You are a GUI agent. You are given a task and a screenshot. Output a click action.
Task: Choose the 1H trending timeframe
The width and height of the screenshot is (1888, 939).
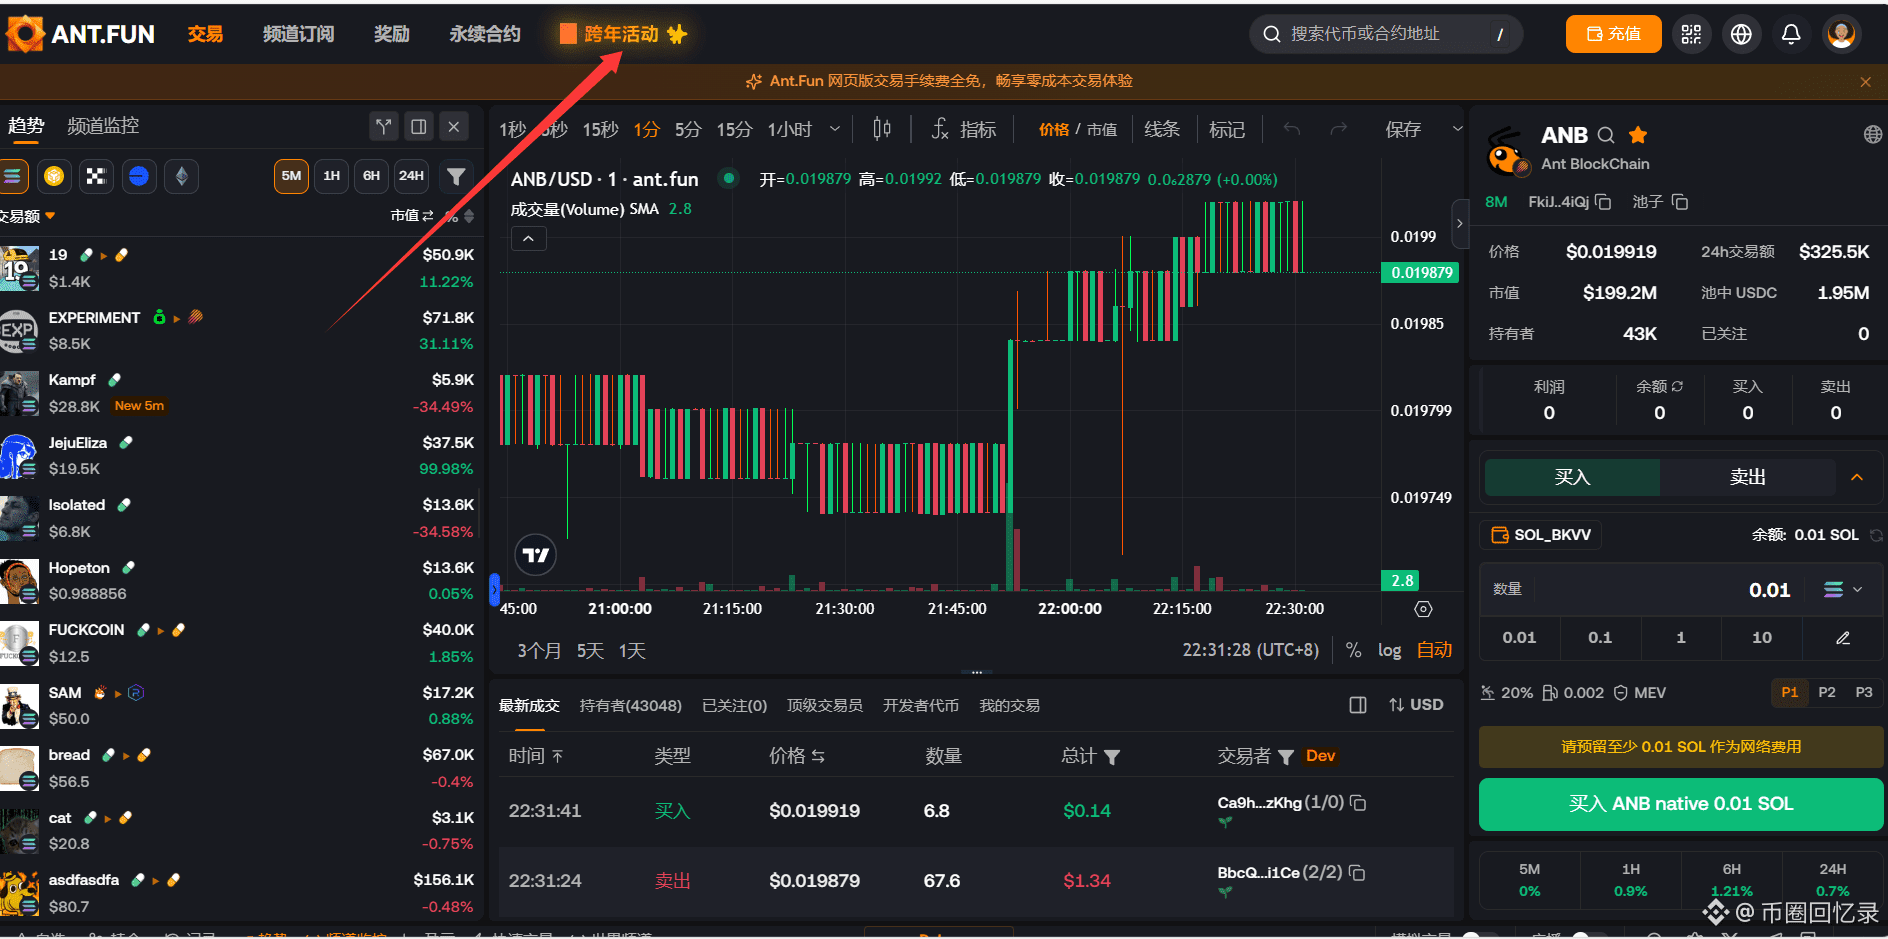point(332,176)
